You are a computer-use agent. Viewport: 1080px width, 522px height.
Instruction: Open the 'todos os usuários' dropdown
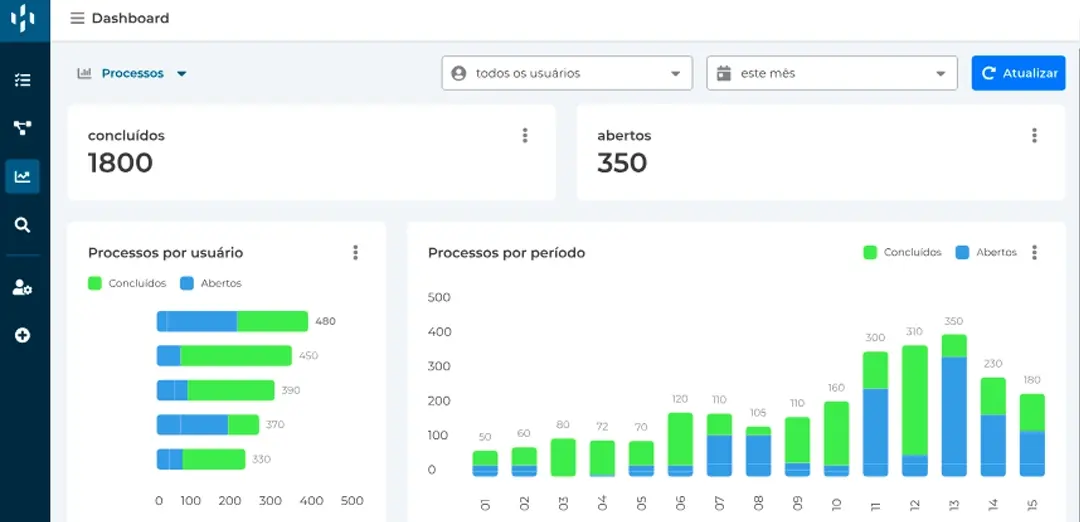pyautogui.click(x=567, y=73)
